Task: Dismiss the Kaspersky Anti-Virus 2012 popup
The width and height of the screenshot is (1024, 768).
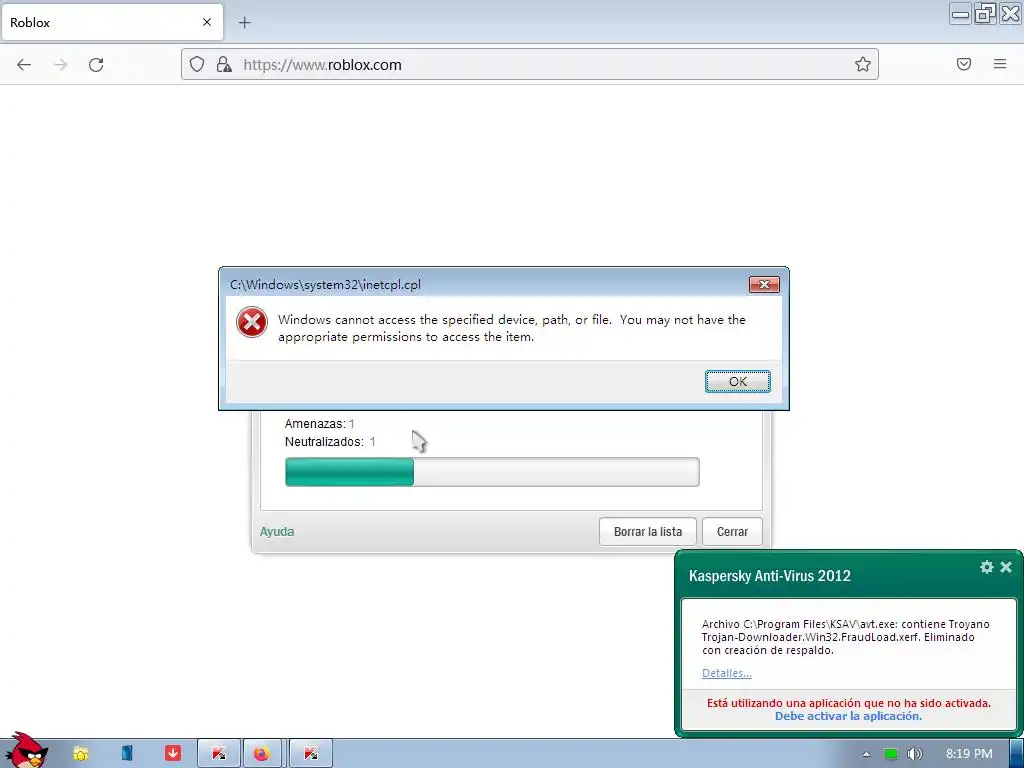Action: [x=1006, y=567]
